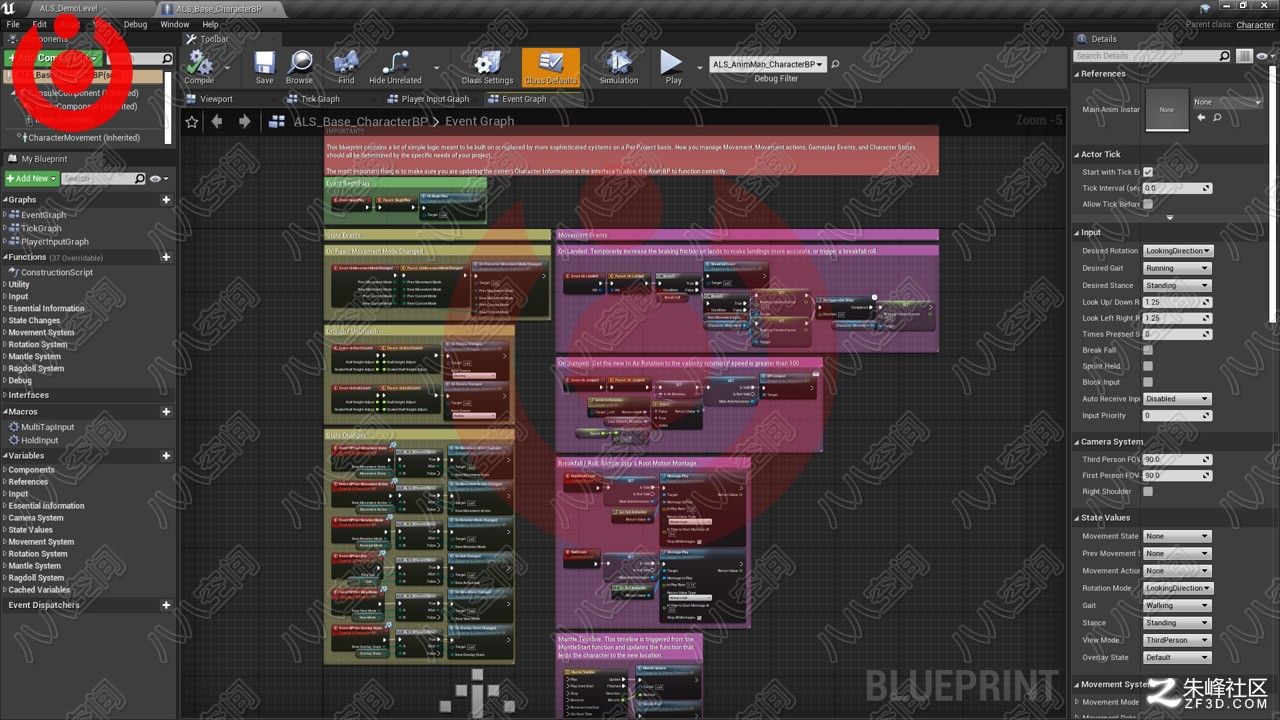Navigate forward in graph history
The image size is (1280, 720).
click(244, 121)
